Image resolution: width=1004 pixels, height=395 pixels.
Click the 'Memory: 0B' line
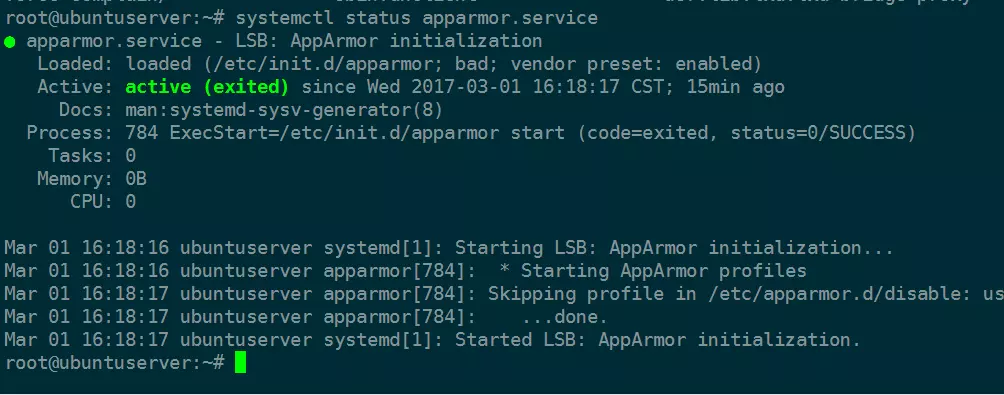point(92,179)
